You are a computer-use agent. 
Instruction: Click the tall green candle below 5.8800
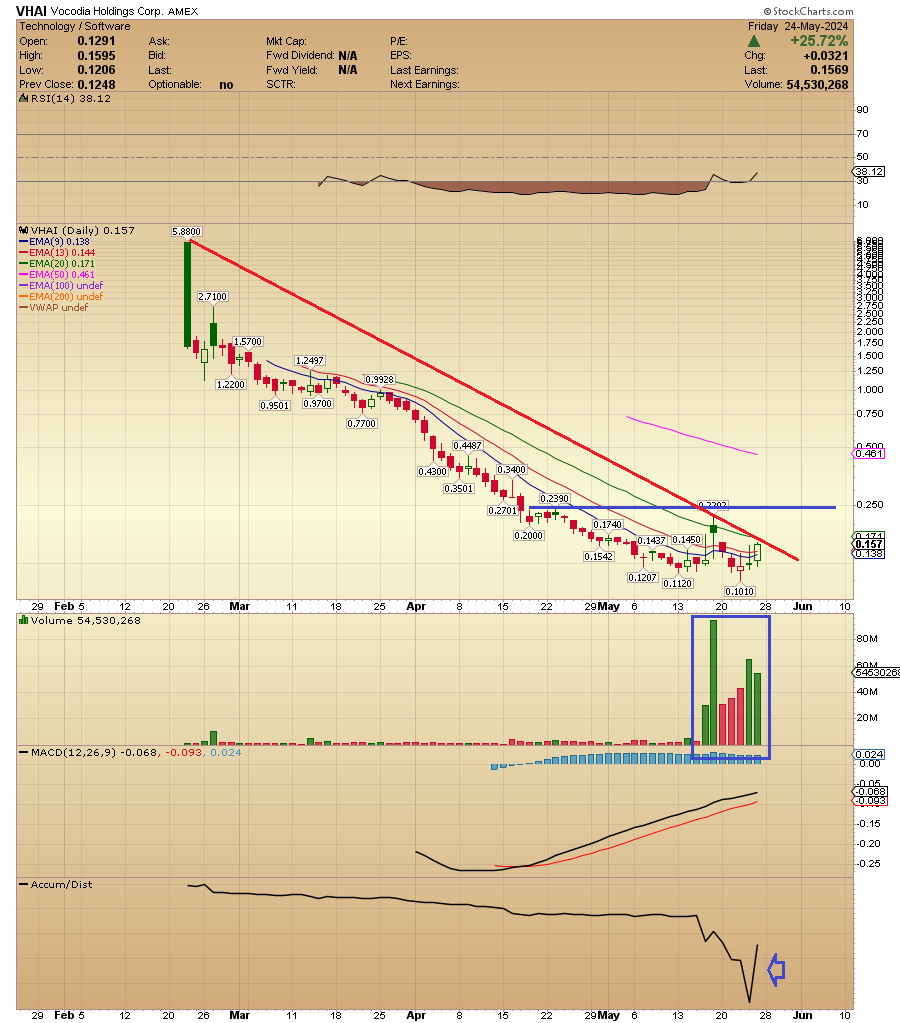(x=187, y=294)
